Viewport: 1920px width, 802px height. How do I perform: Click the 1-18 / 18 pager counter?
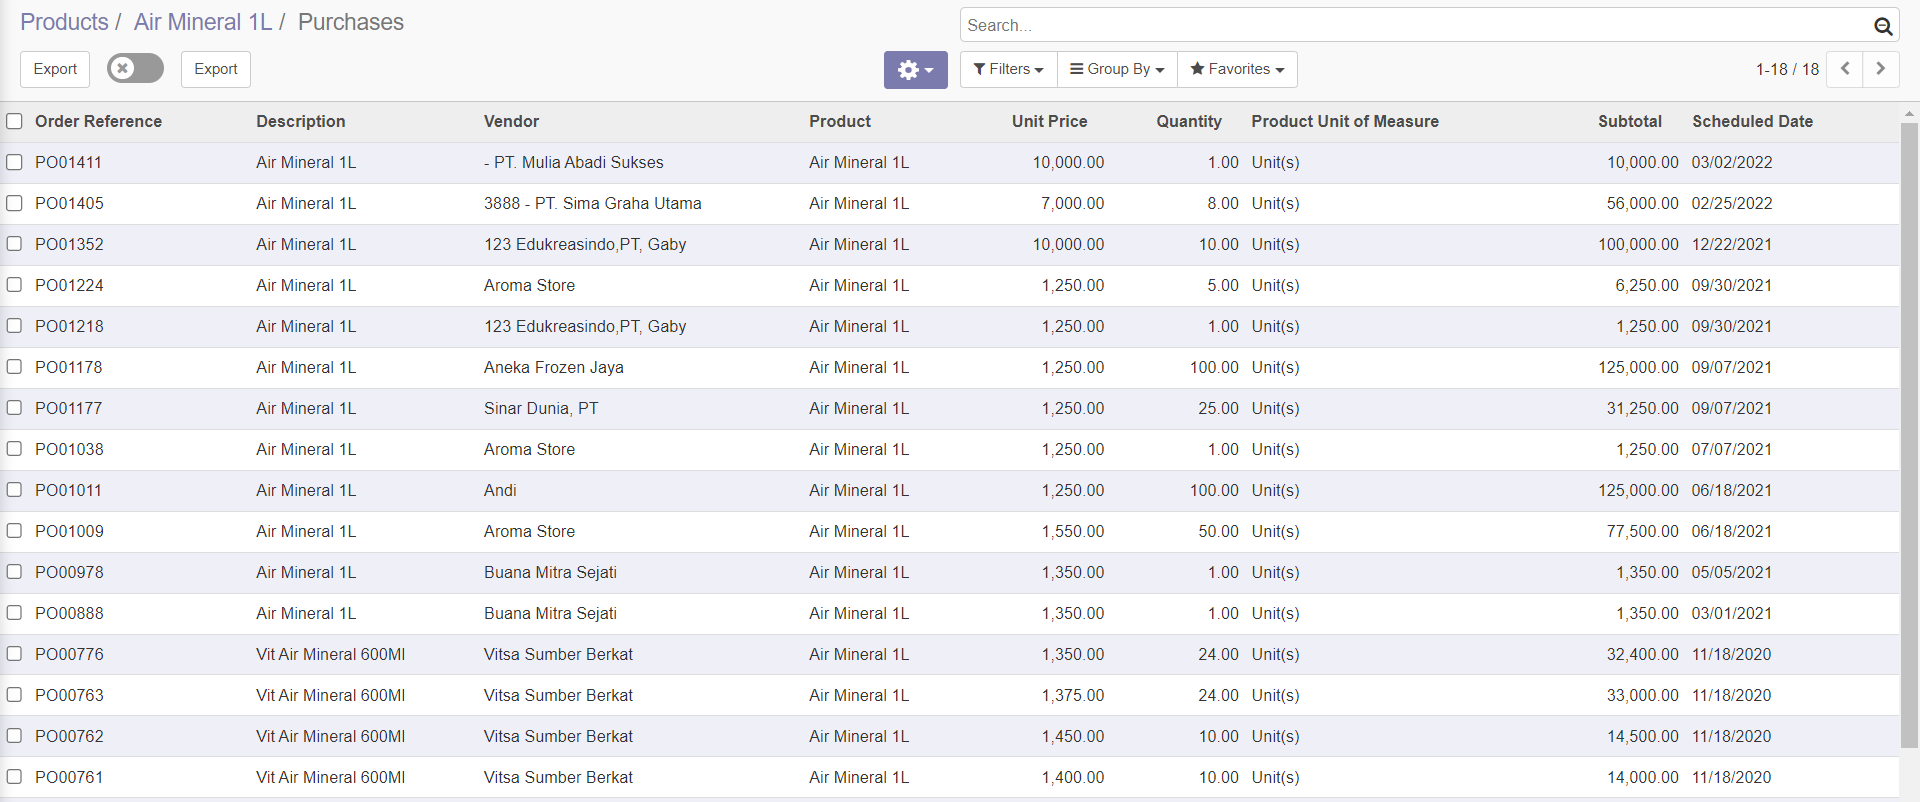[x=1787, y=69]
